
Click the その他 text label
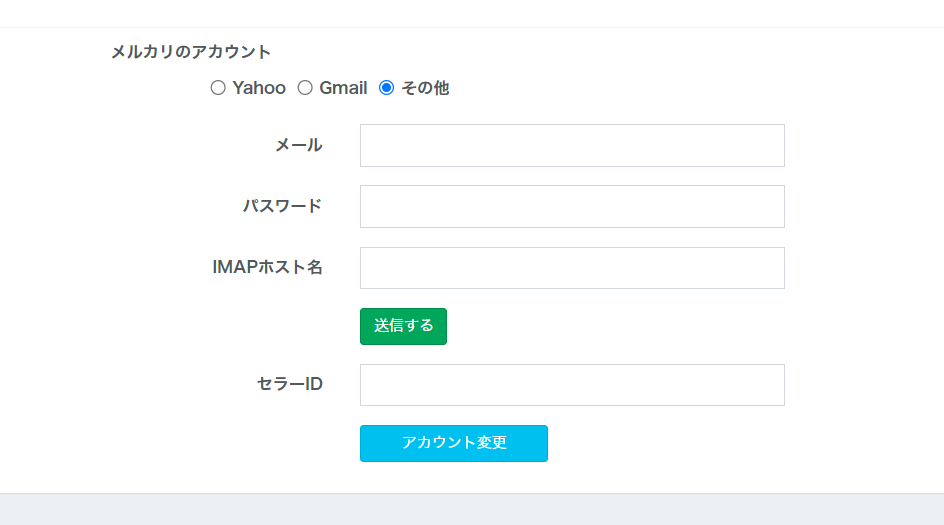point(425,88)
